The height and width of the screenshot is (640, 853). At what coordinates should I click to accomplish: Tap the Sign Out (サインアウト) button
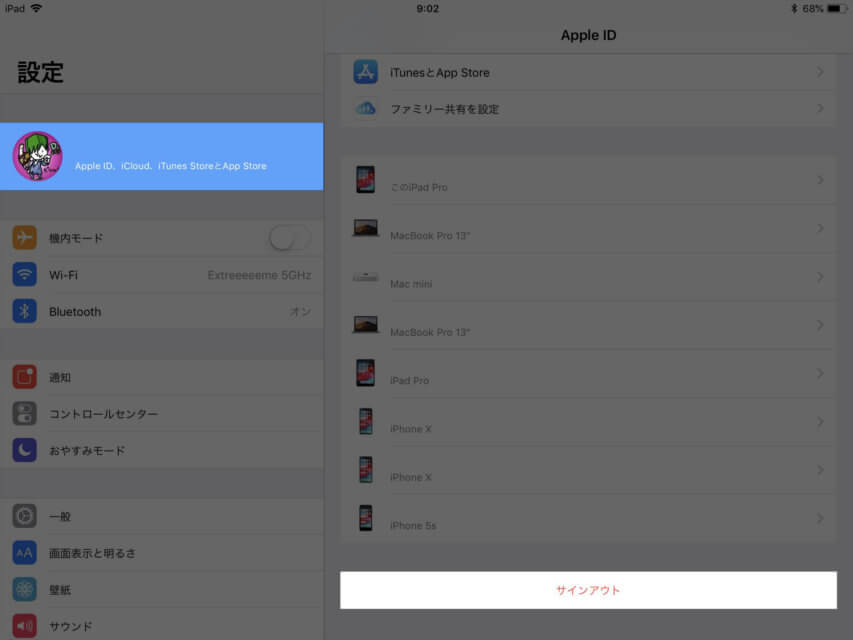point(589,590)
